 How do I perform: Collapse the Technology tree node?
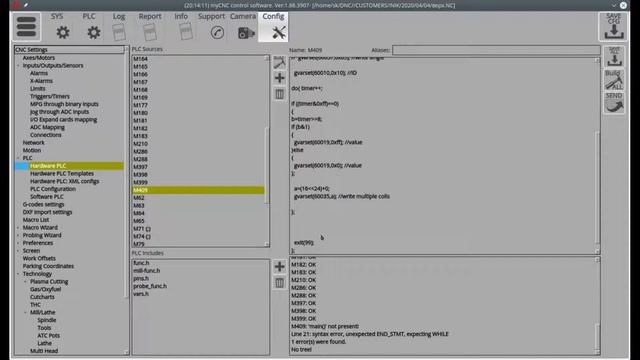[x=18, y=274]
